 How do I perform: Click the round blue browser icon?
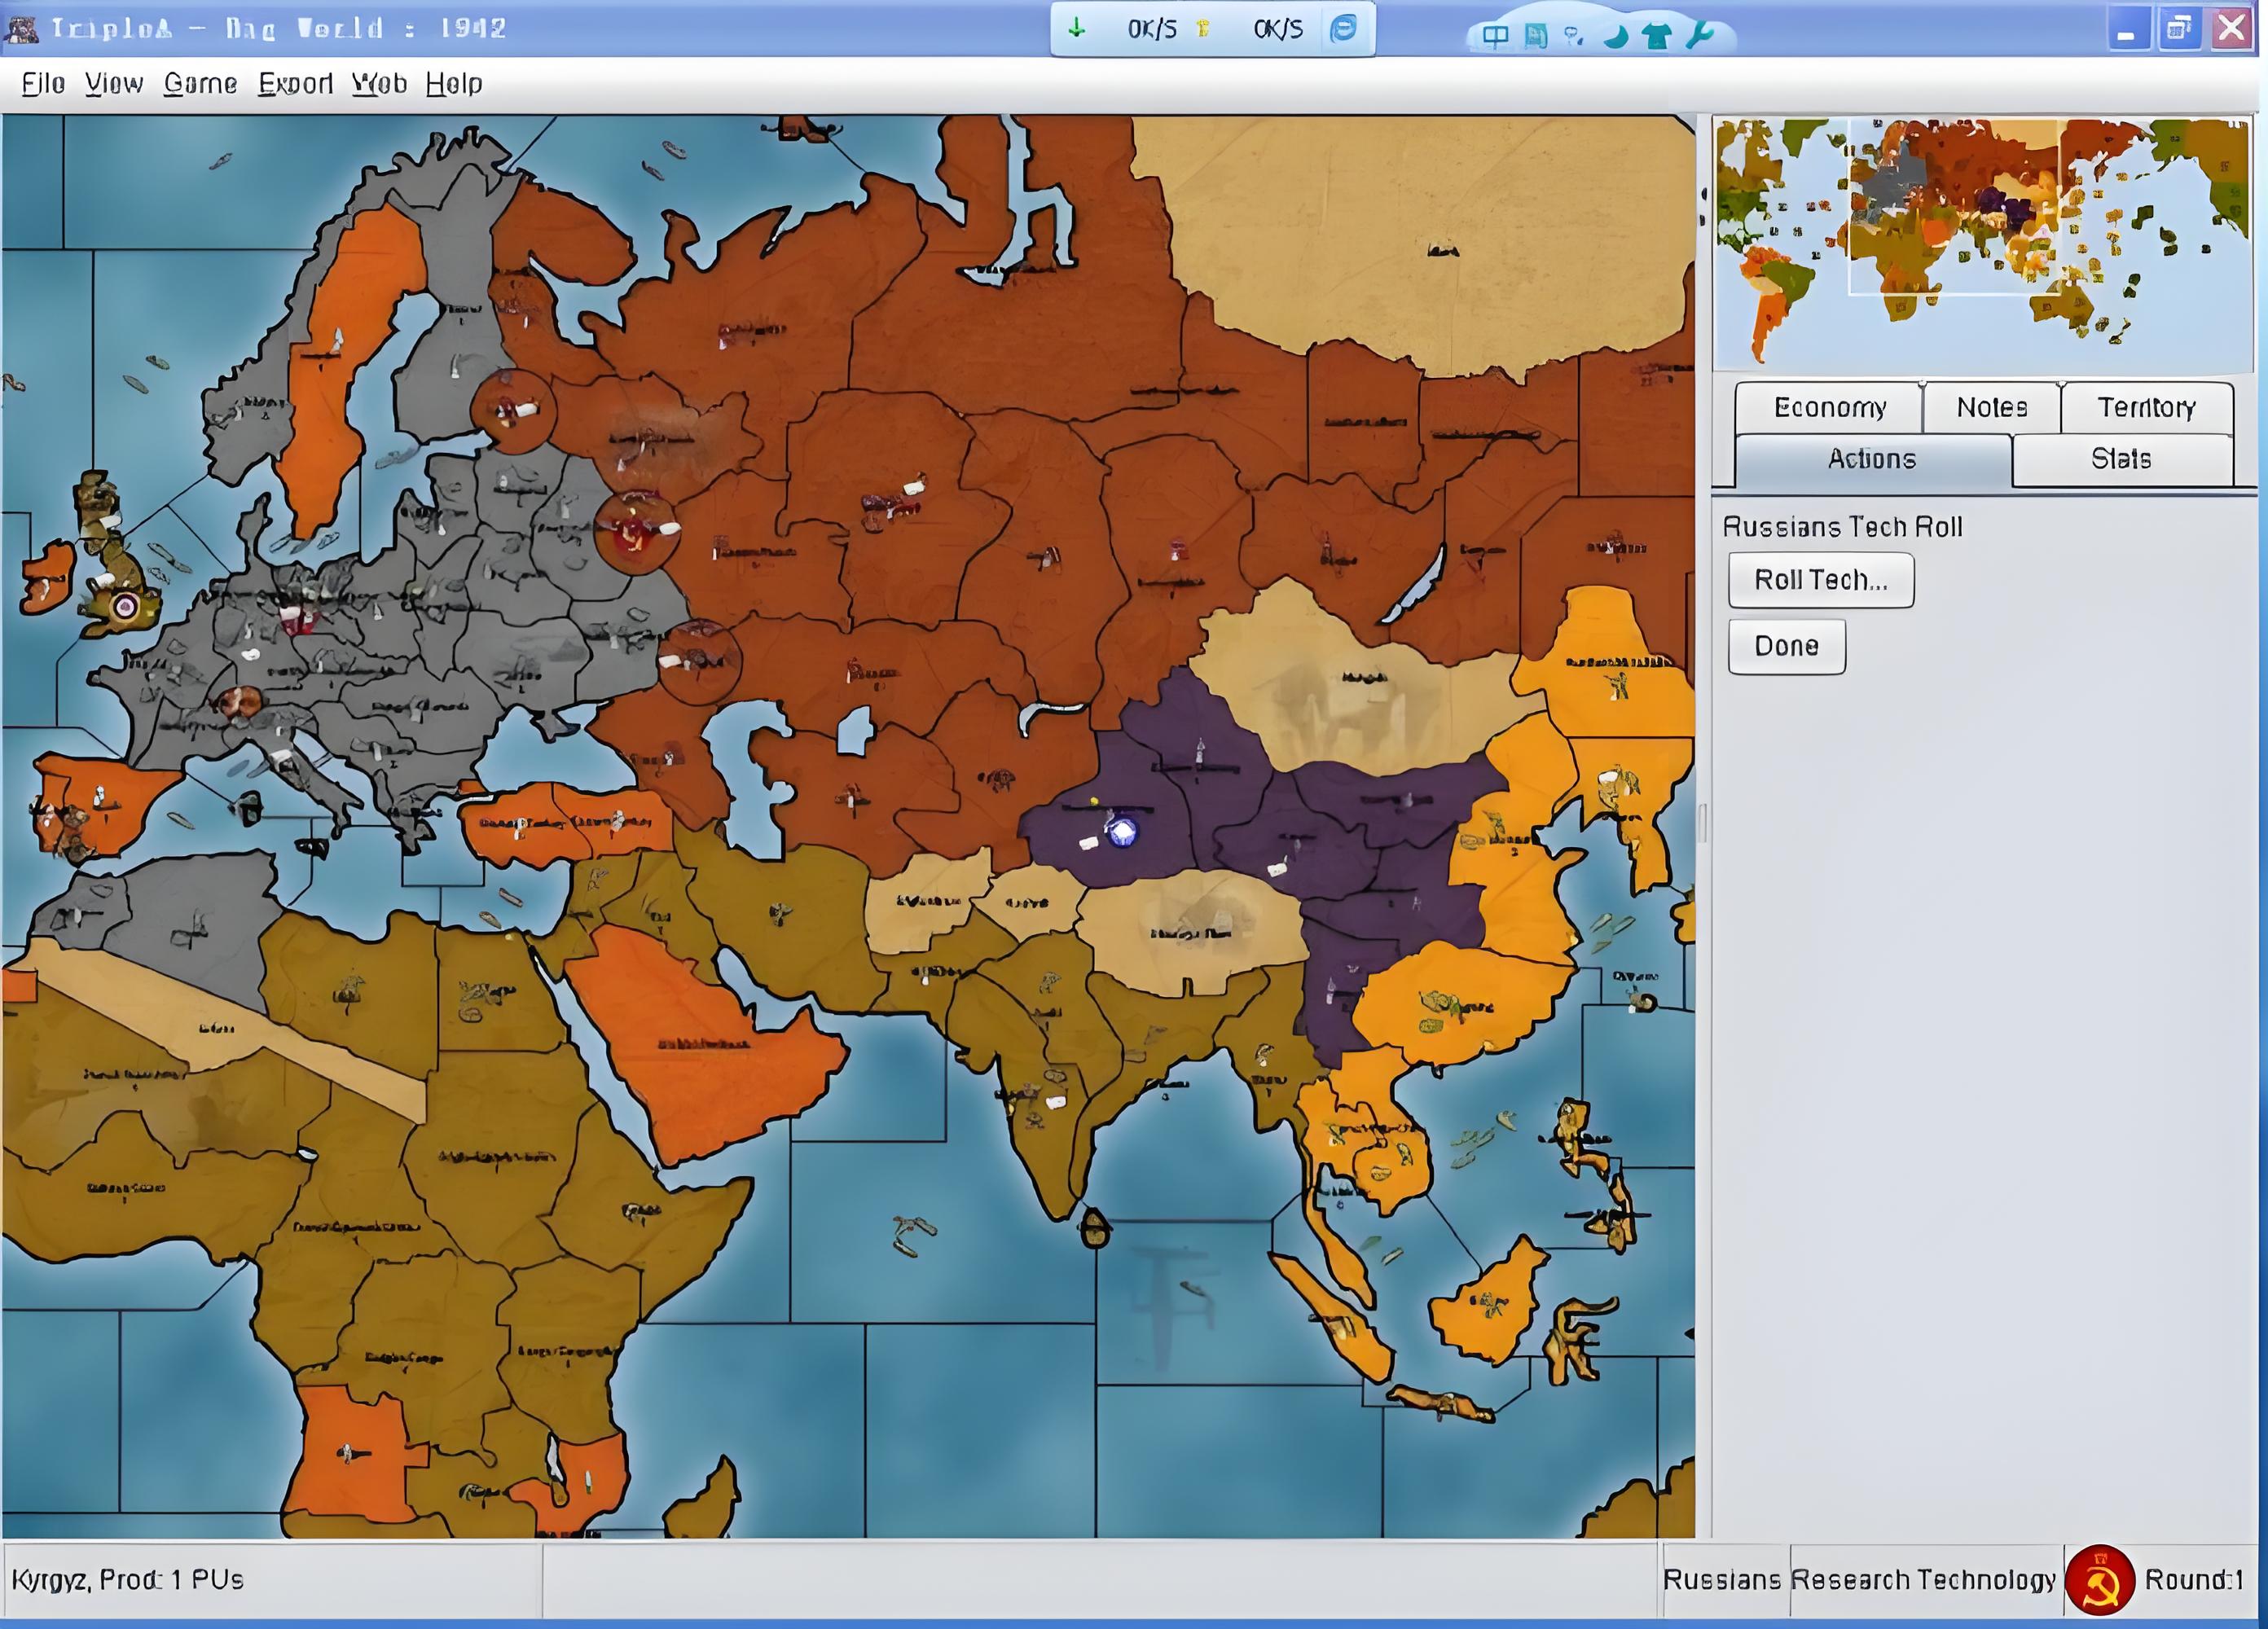tap(1343, 28)
